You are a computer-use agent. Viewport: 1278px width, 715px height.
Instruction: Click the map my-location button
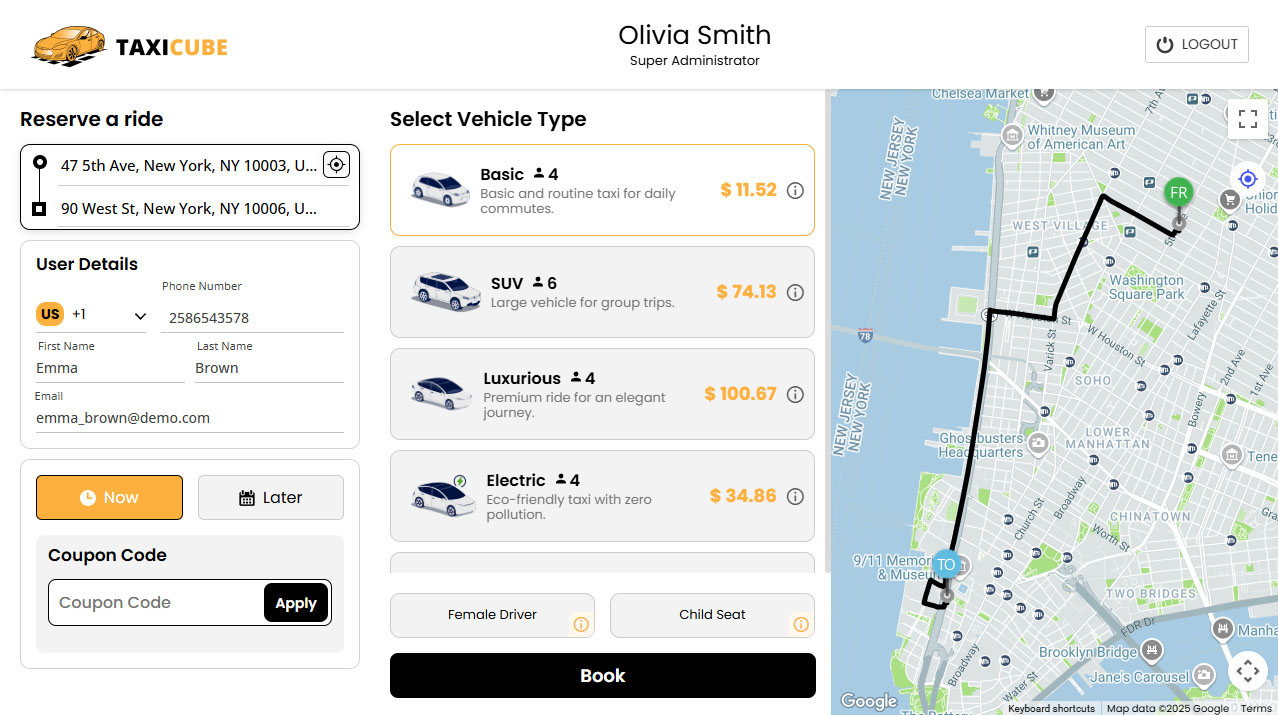pyautogui.click(x=1247, y=179)
